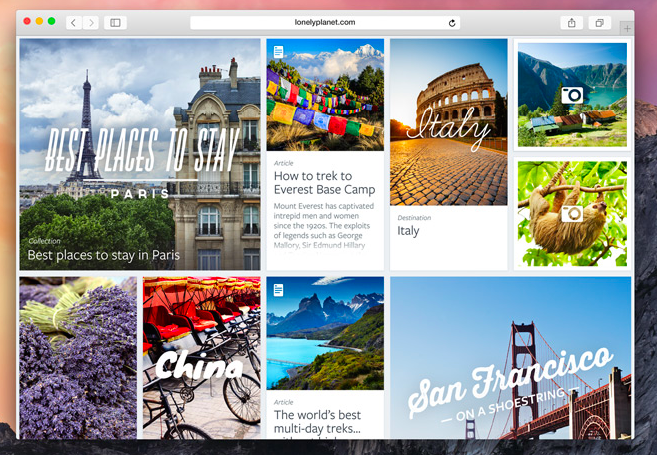This screenshot has height=455, width=657.
Task: Click camera icon on the mountain lake photo
Action: (572, 95)
